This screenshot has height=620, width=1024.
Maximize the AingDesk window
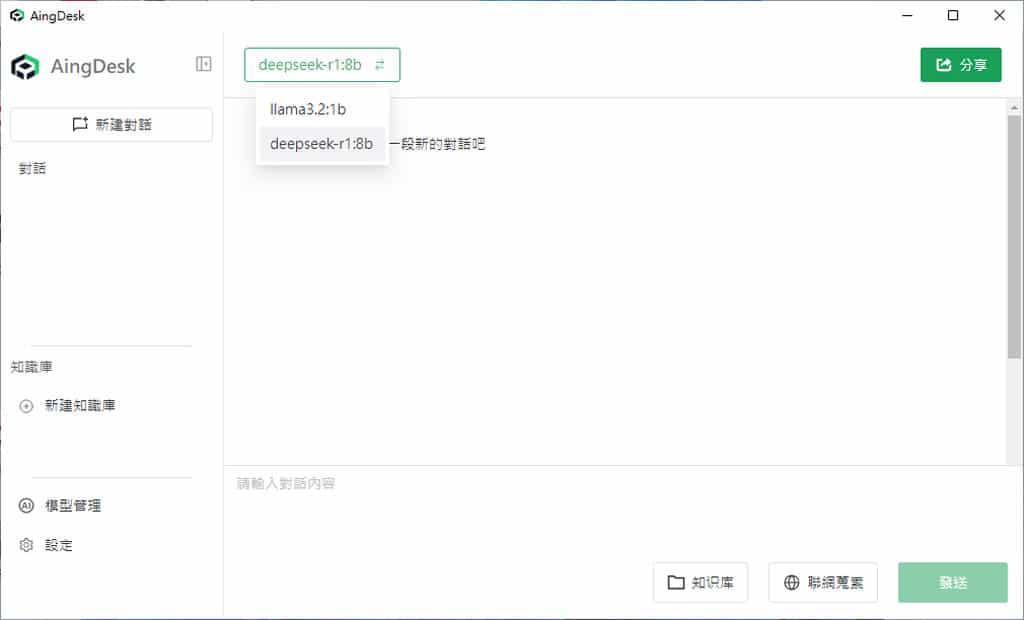click(953, 16)
